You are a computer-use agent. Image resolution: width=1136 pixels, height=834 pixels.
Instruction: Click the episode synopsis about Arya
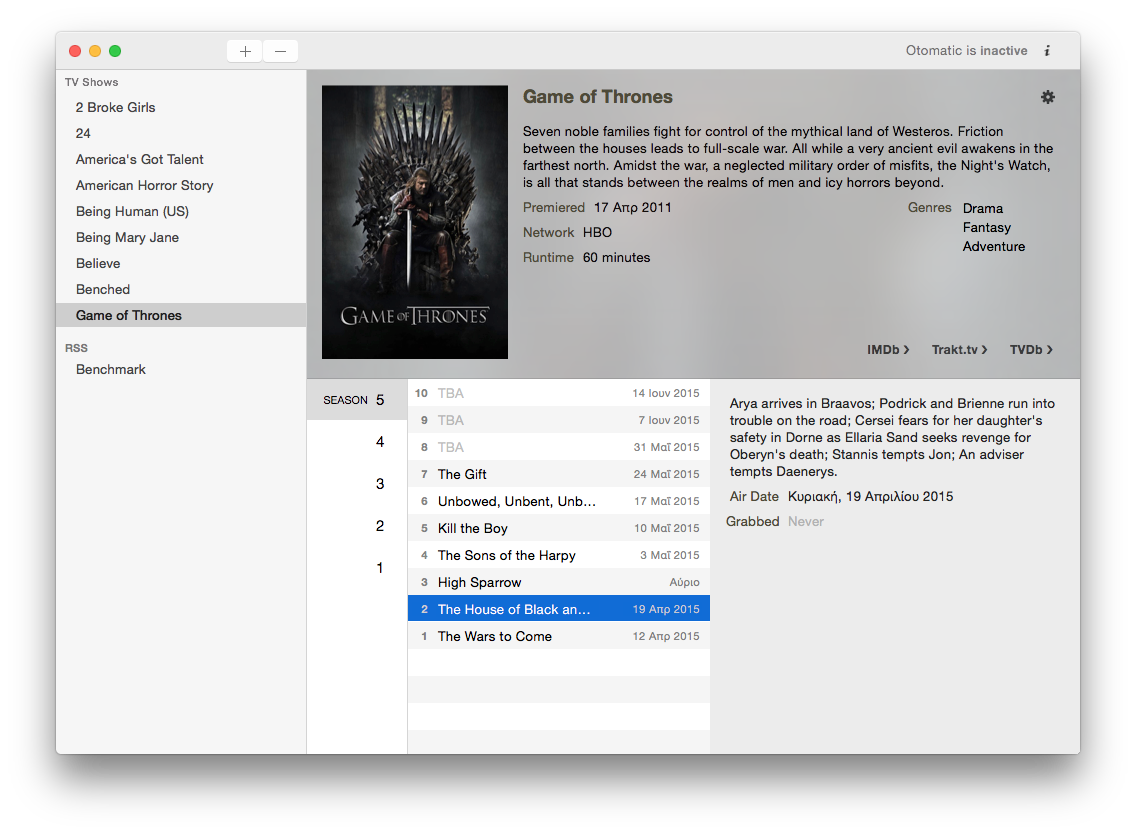tap(892, 438)
